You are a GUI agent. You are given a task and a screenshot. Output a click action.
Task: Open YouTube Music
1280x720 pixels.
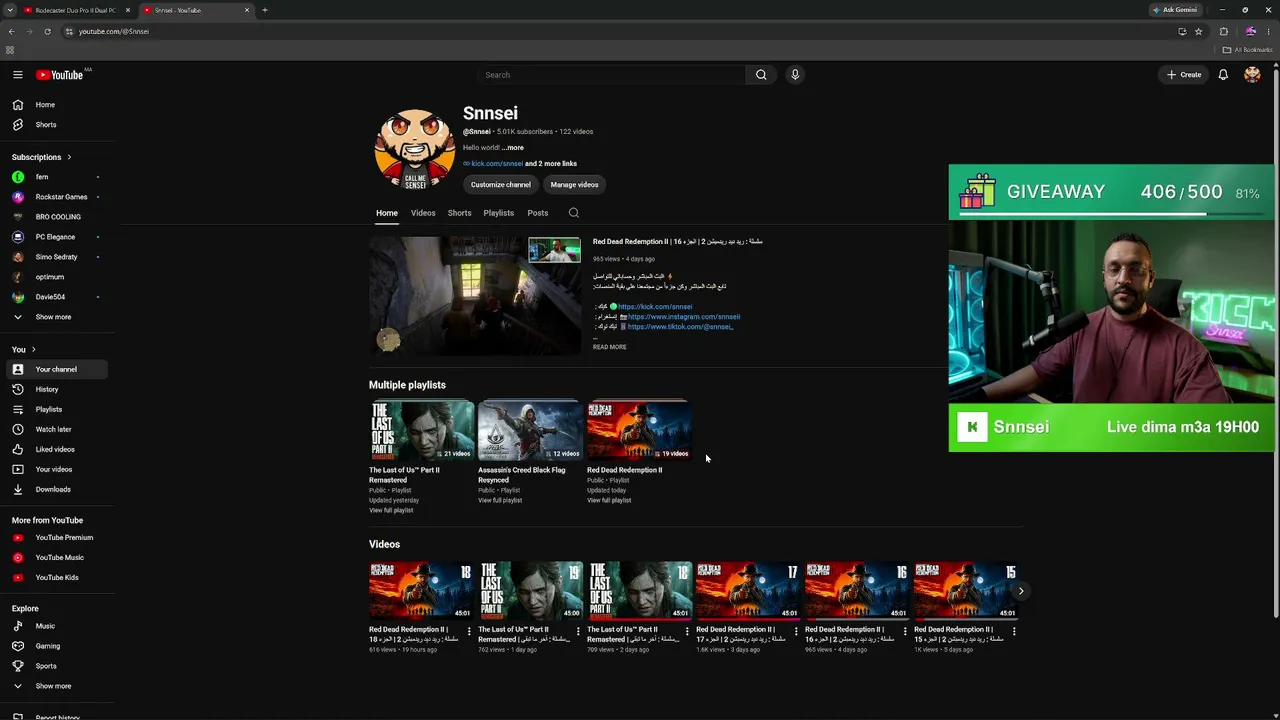click(x=55, y=557)
